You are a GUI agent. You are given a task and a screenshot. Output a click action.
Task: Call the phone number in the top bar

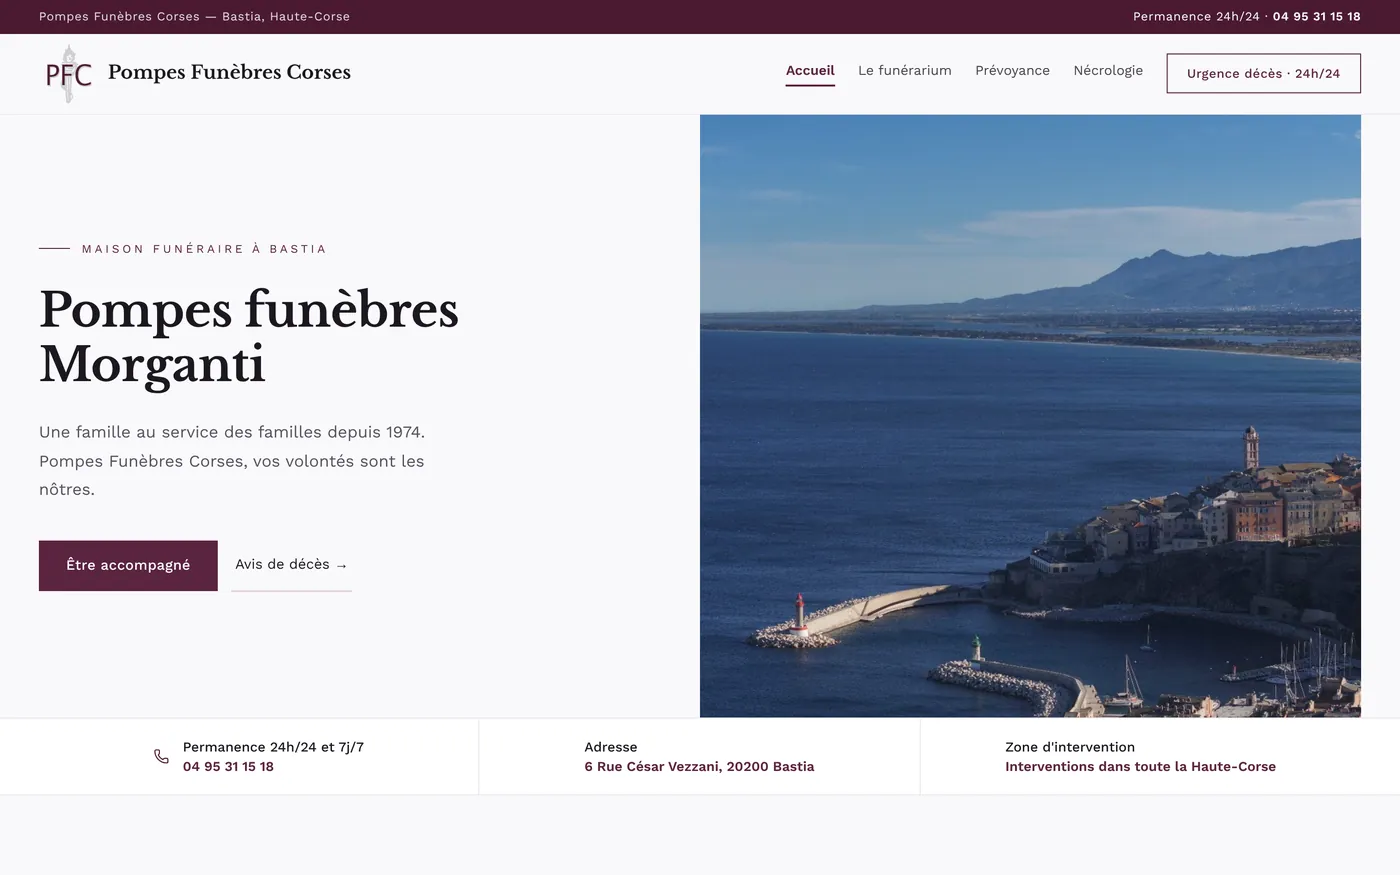(x=1316, y=17)
